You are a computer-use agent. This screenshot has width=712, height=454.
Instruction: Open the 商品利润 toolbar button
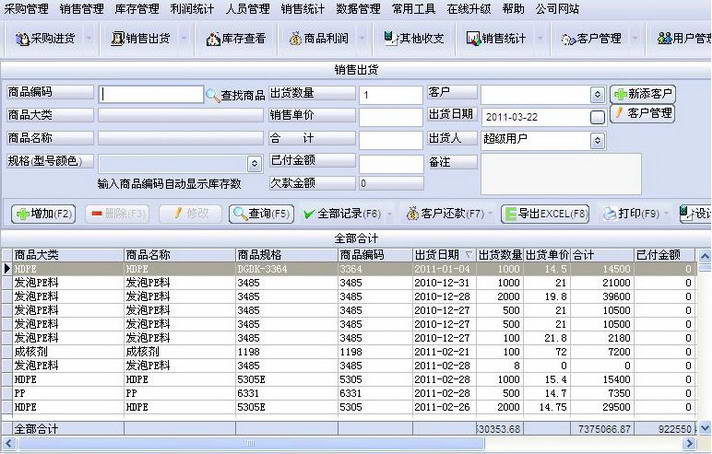(x=319, y=39)
